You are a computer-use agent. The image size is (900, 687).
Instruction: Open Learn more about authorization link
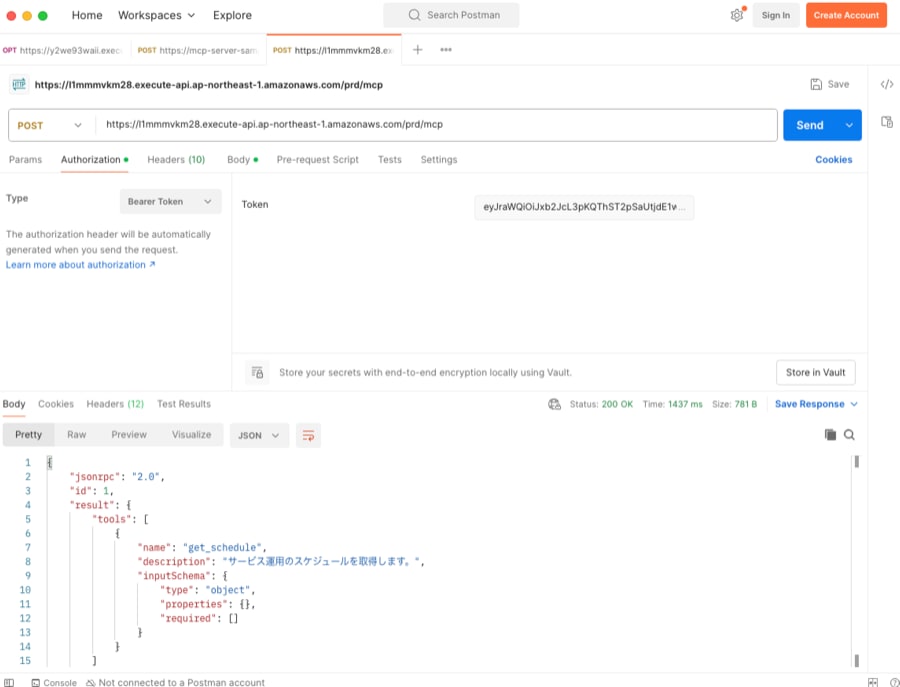pyautogui.click(x=80, y=265)
